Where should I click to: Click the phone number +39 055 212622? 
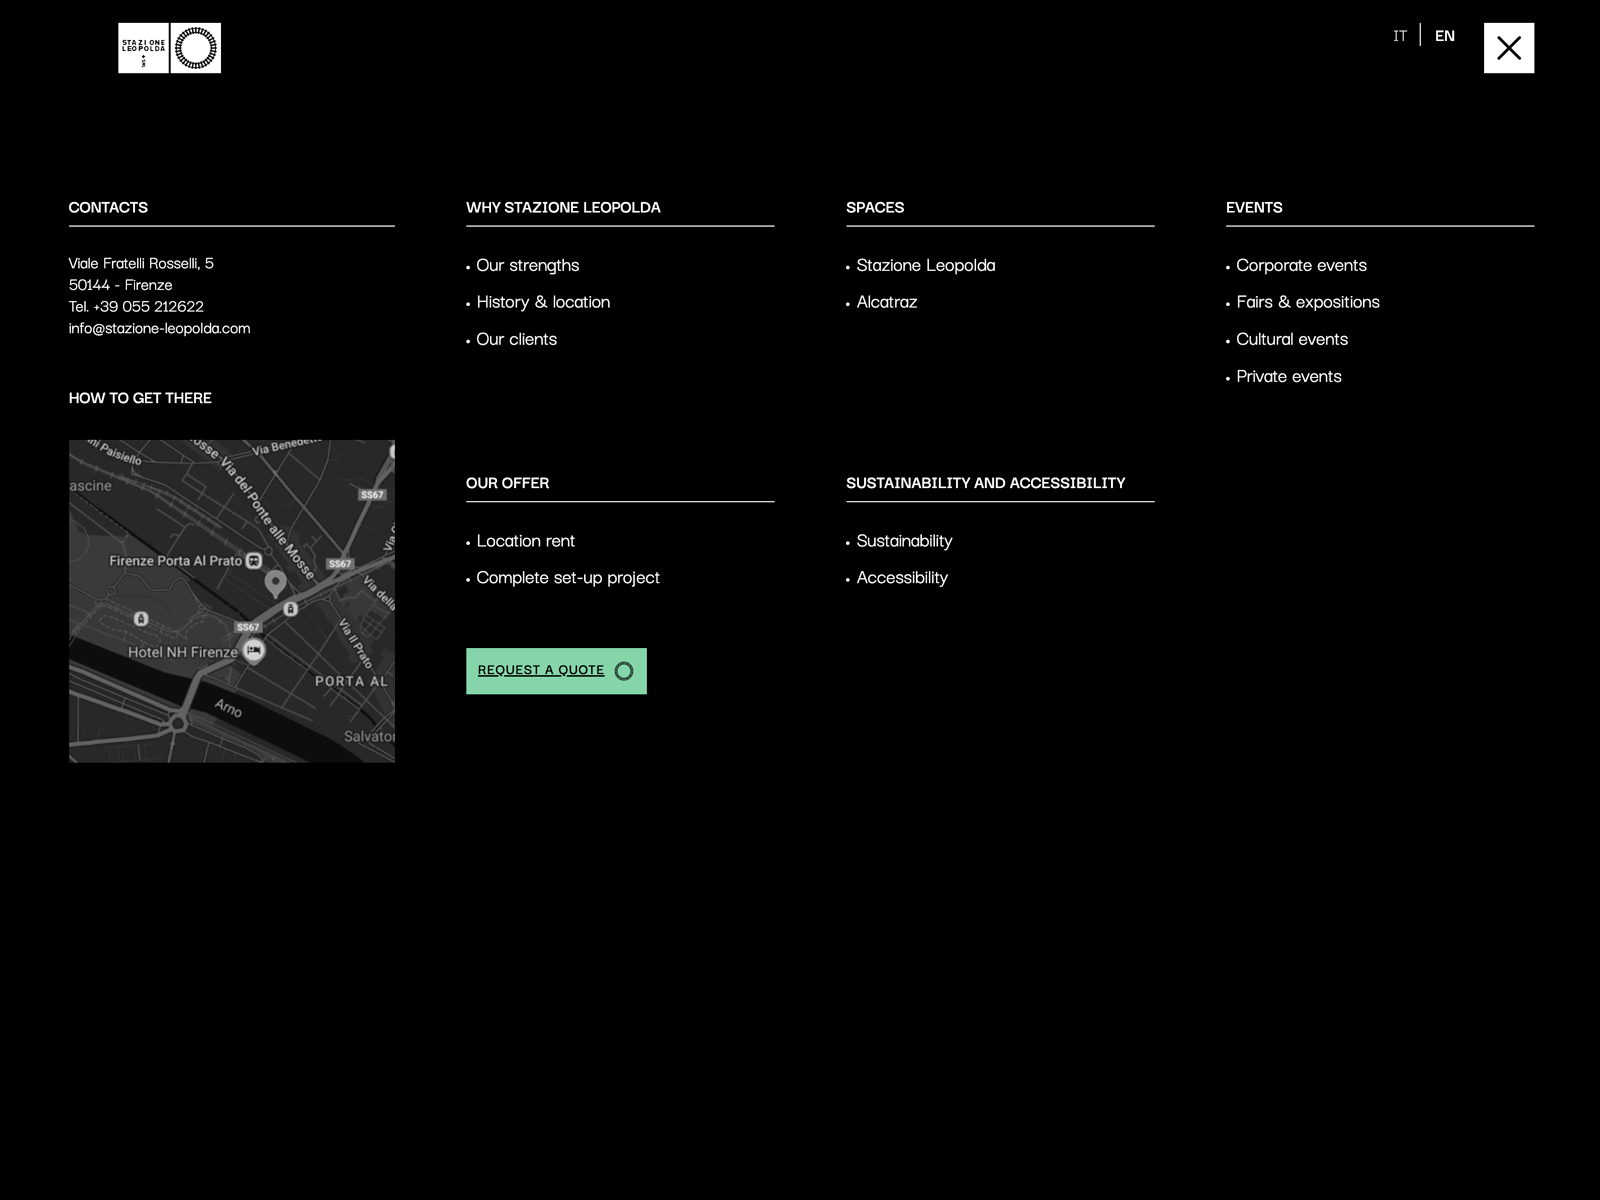pos(148,307)
